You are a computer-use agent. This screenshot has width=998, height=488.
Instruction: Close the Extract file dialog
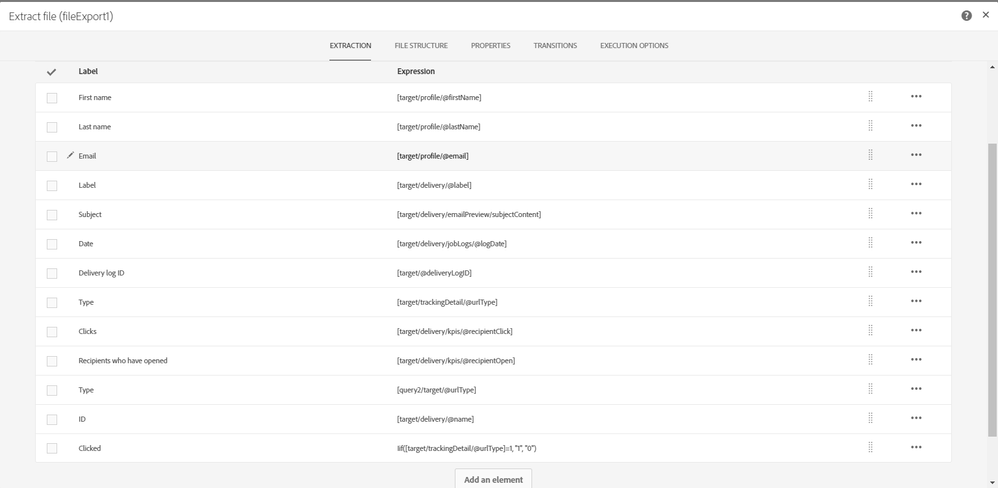click(x=985, y=16)
